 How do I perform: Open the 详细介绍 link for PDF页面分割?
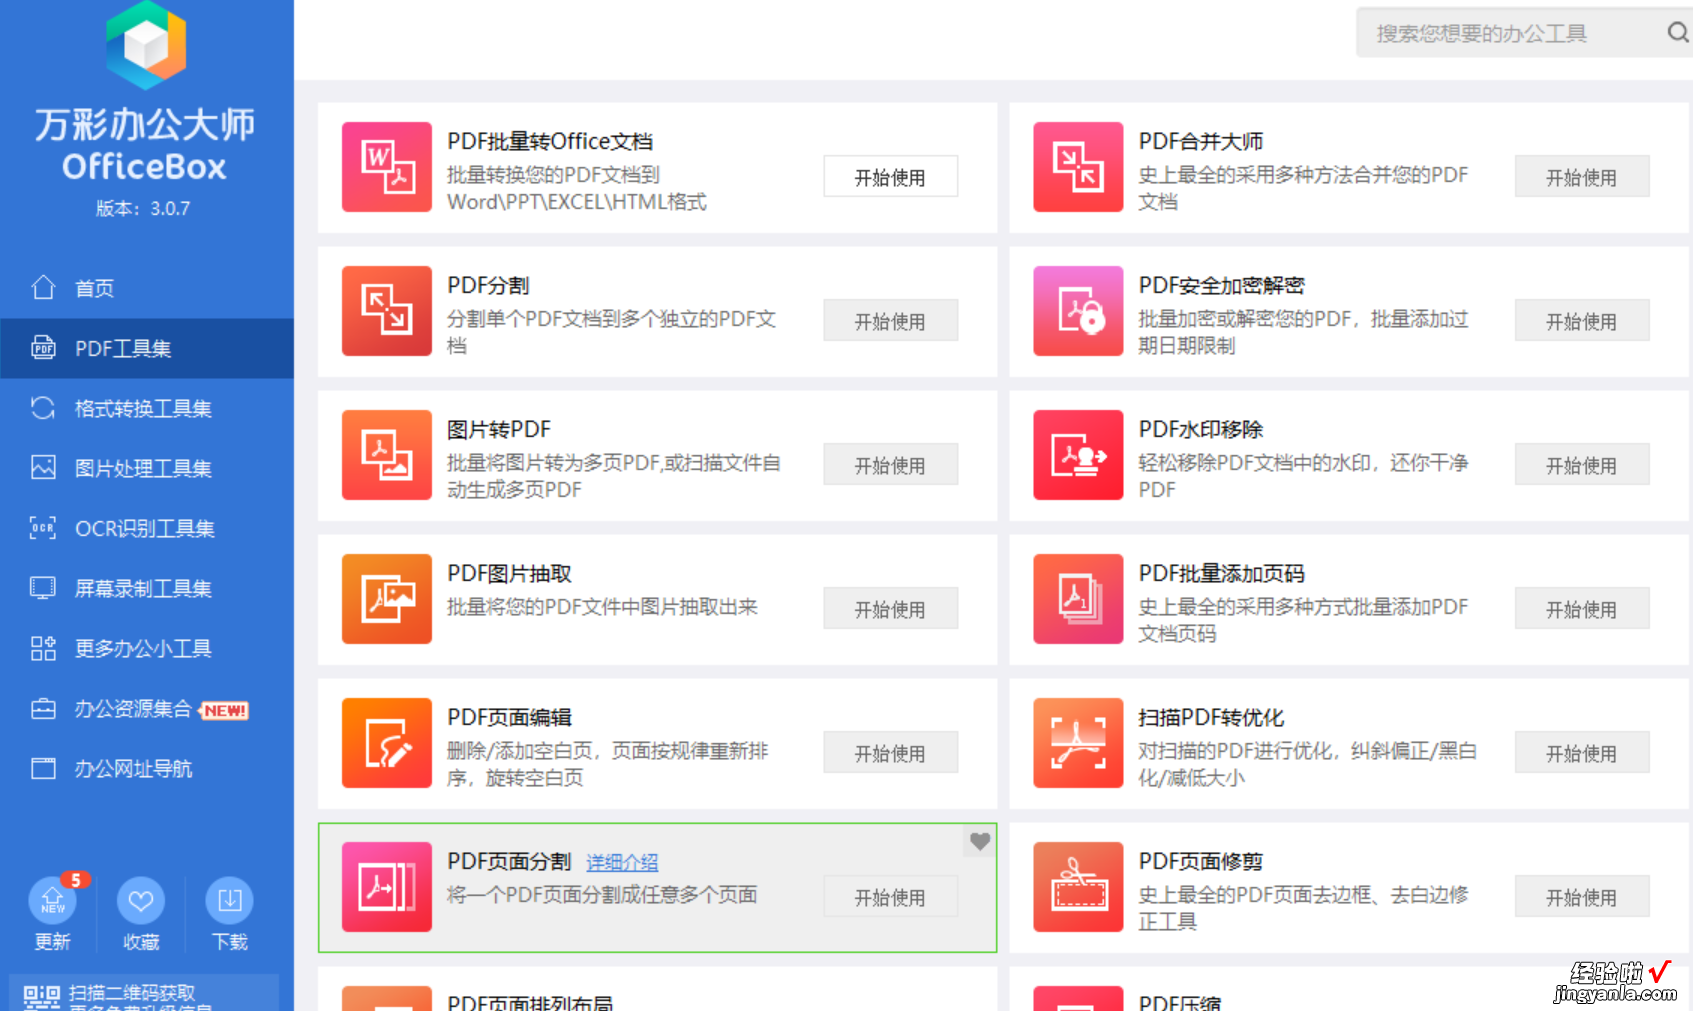tap(622, 862)
